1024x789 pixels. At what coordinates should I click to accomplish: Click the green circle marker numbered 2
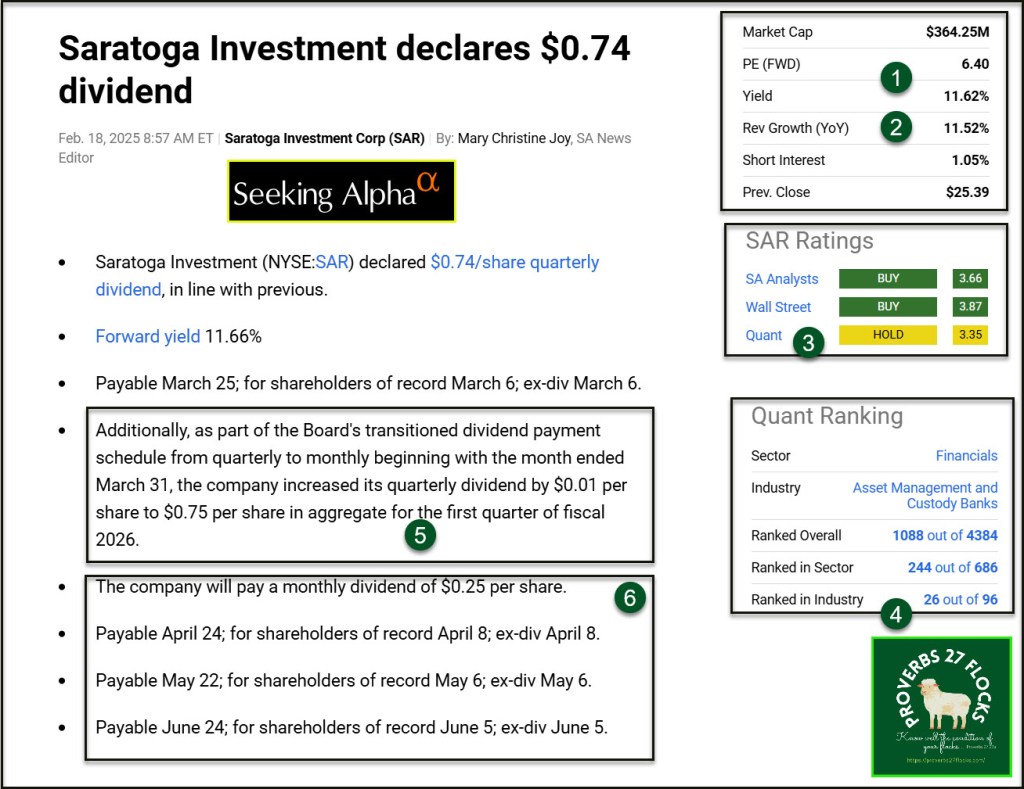pyautogui.click(x=897, y=127)
